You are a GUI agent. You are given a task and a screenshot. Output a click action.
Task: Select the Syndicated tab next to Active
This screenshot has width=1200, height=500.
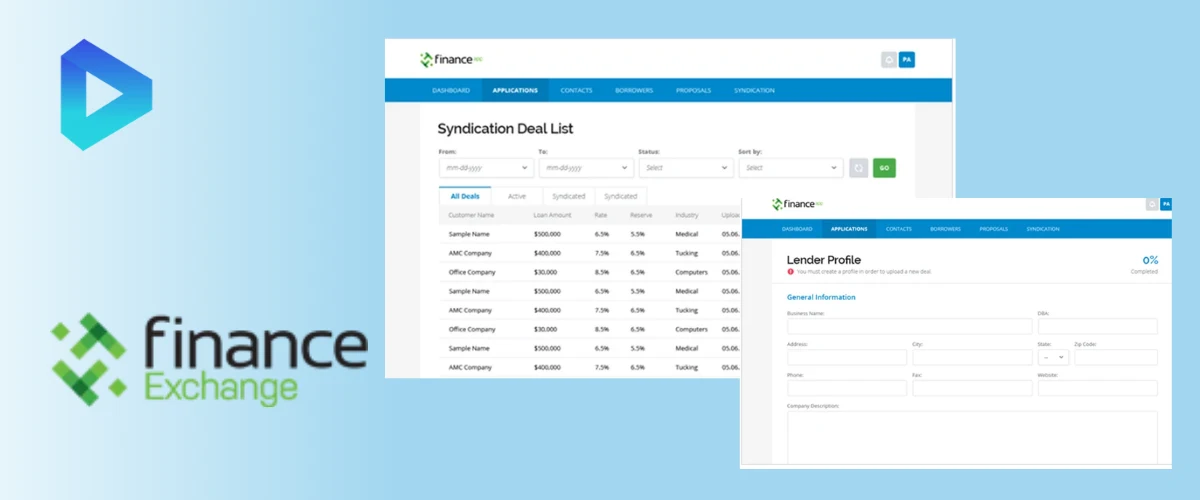pos(569,196)
